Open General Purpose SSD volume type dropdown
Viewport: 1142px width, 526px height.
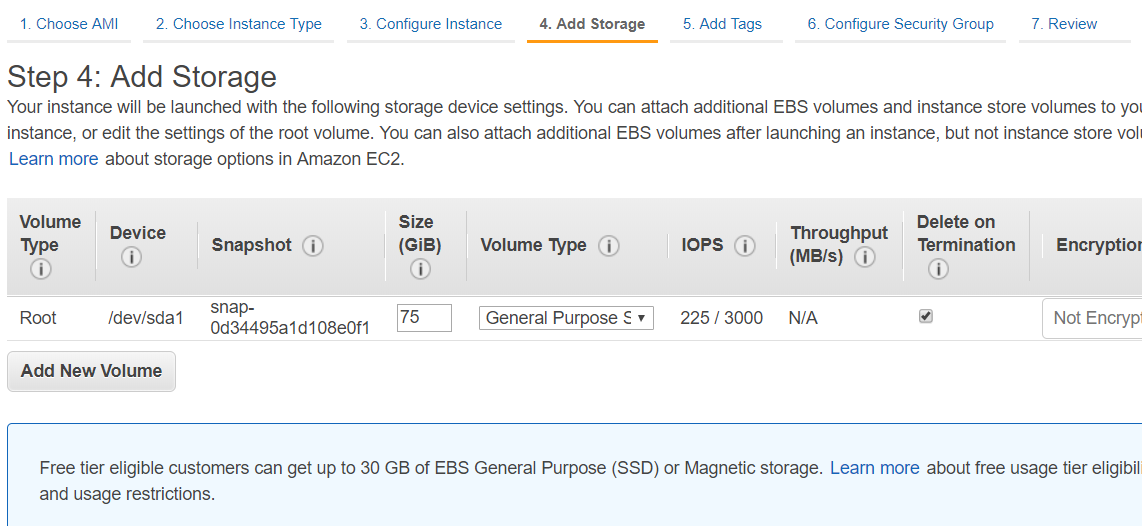tap(566, 318)
